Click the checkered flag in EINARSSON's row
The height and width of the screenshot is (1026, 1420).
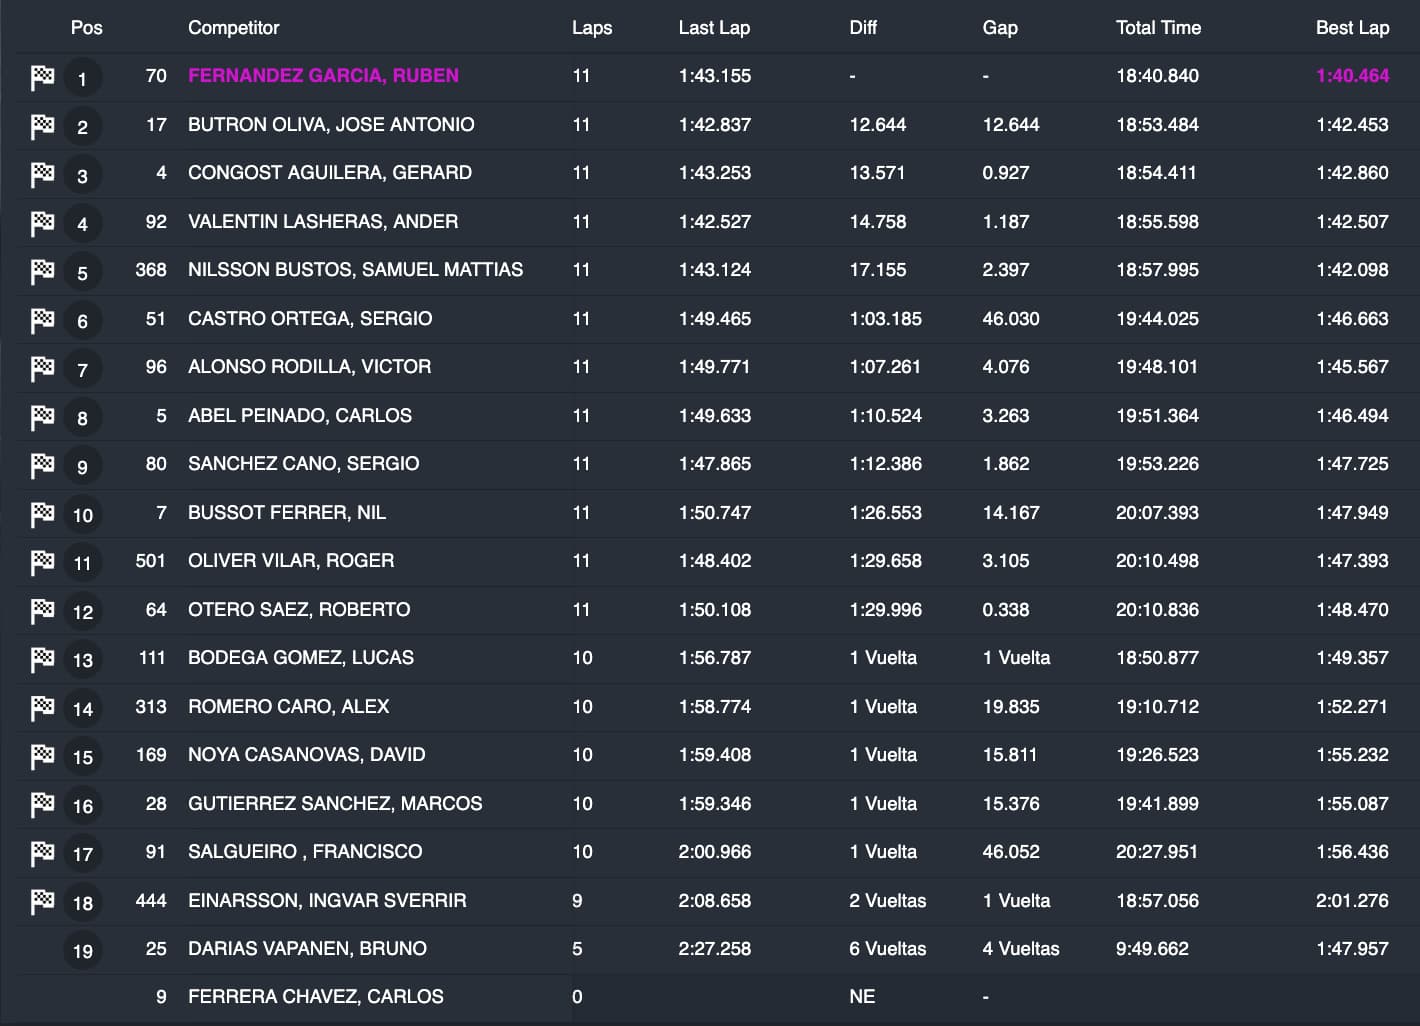click(42, 902)
